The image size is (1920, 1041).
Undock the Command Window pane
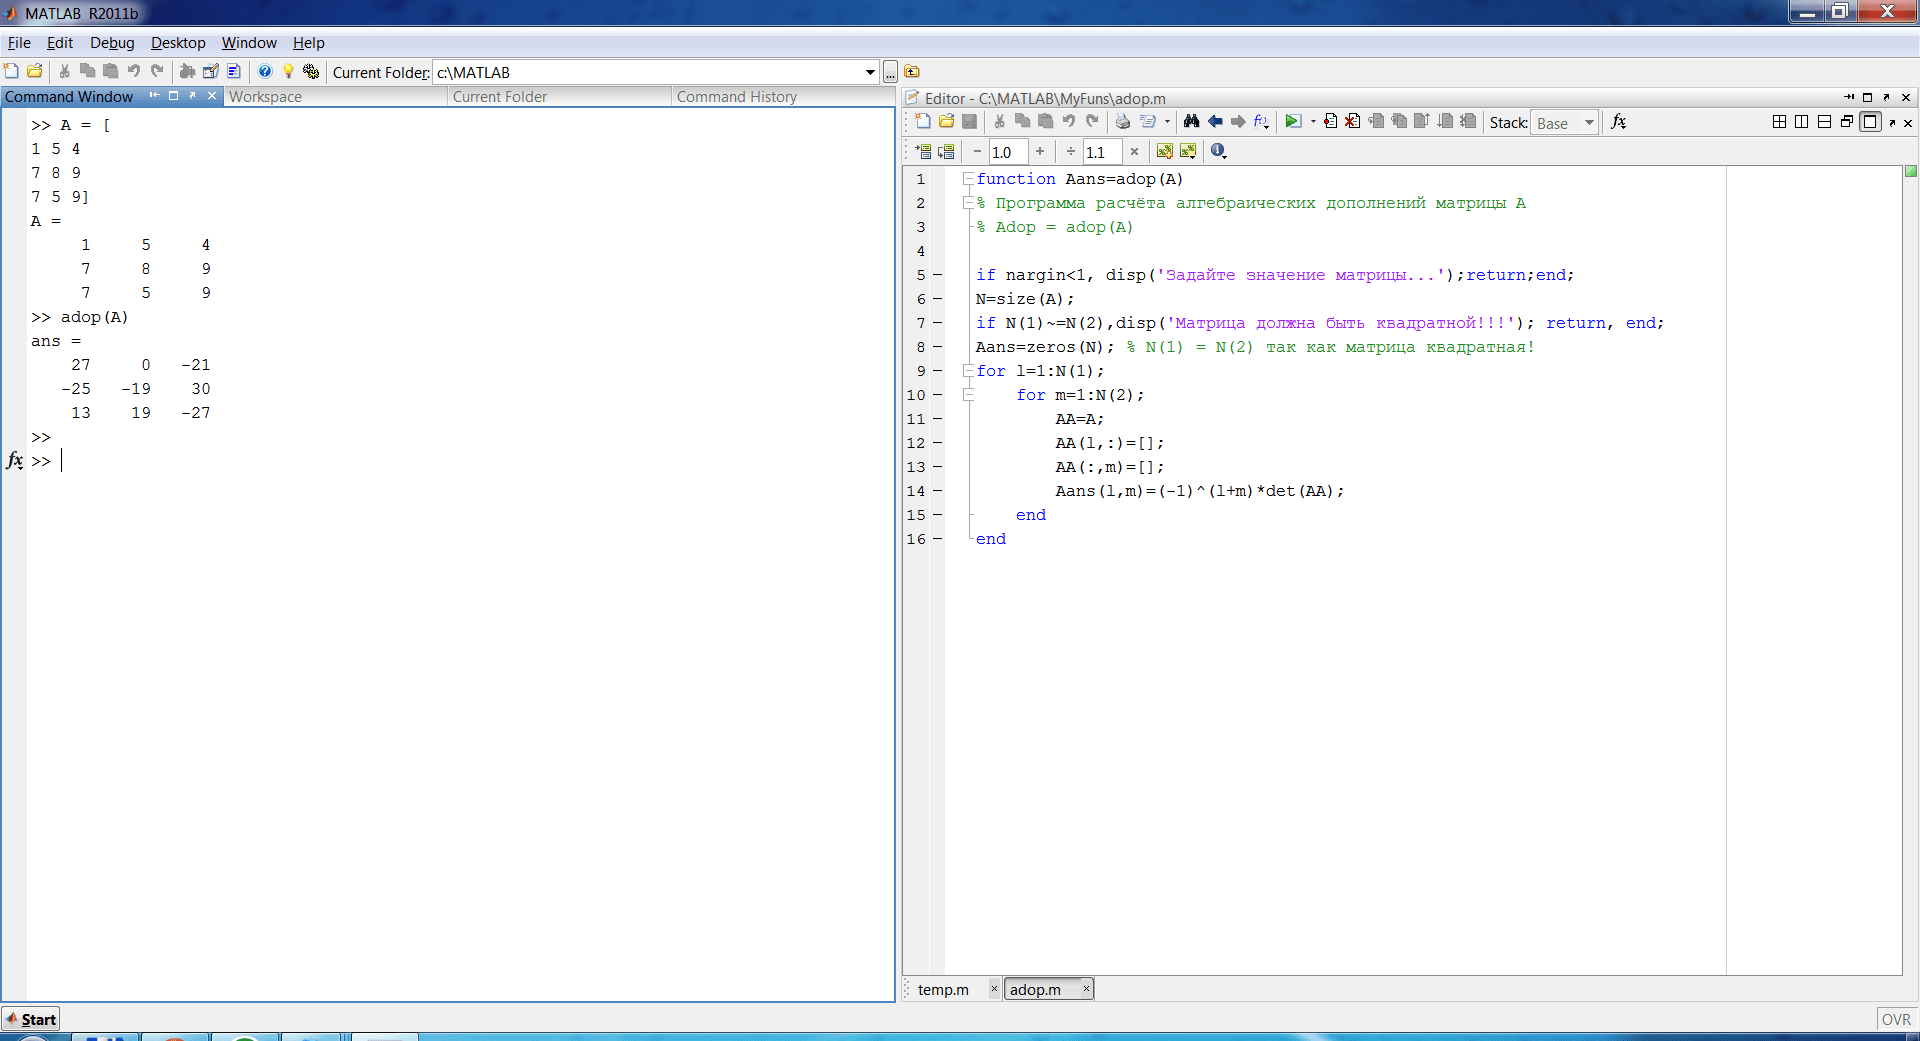[192, 96]
